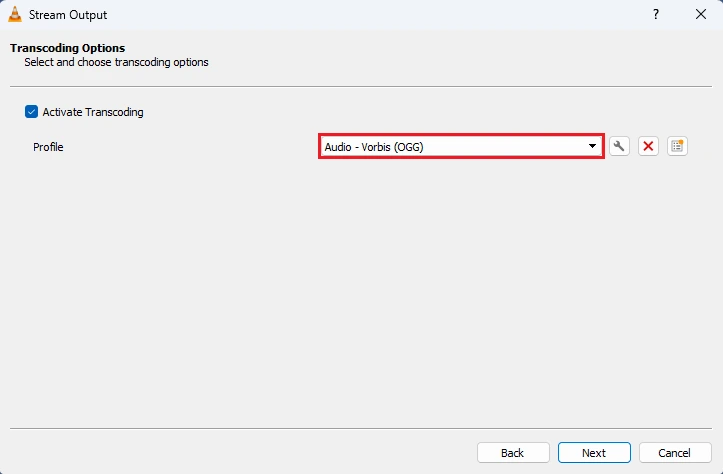
Task: Proceed with the Next button
Action: coord(594,453)
